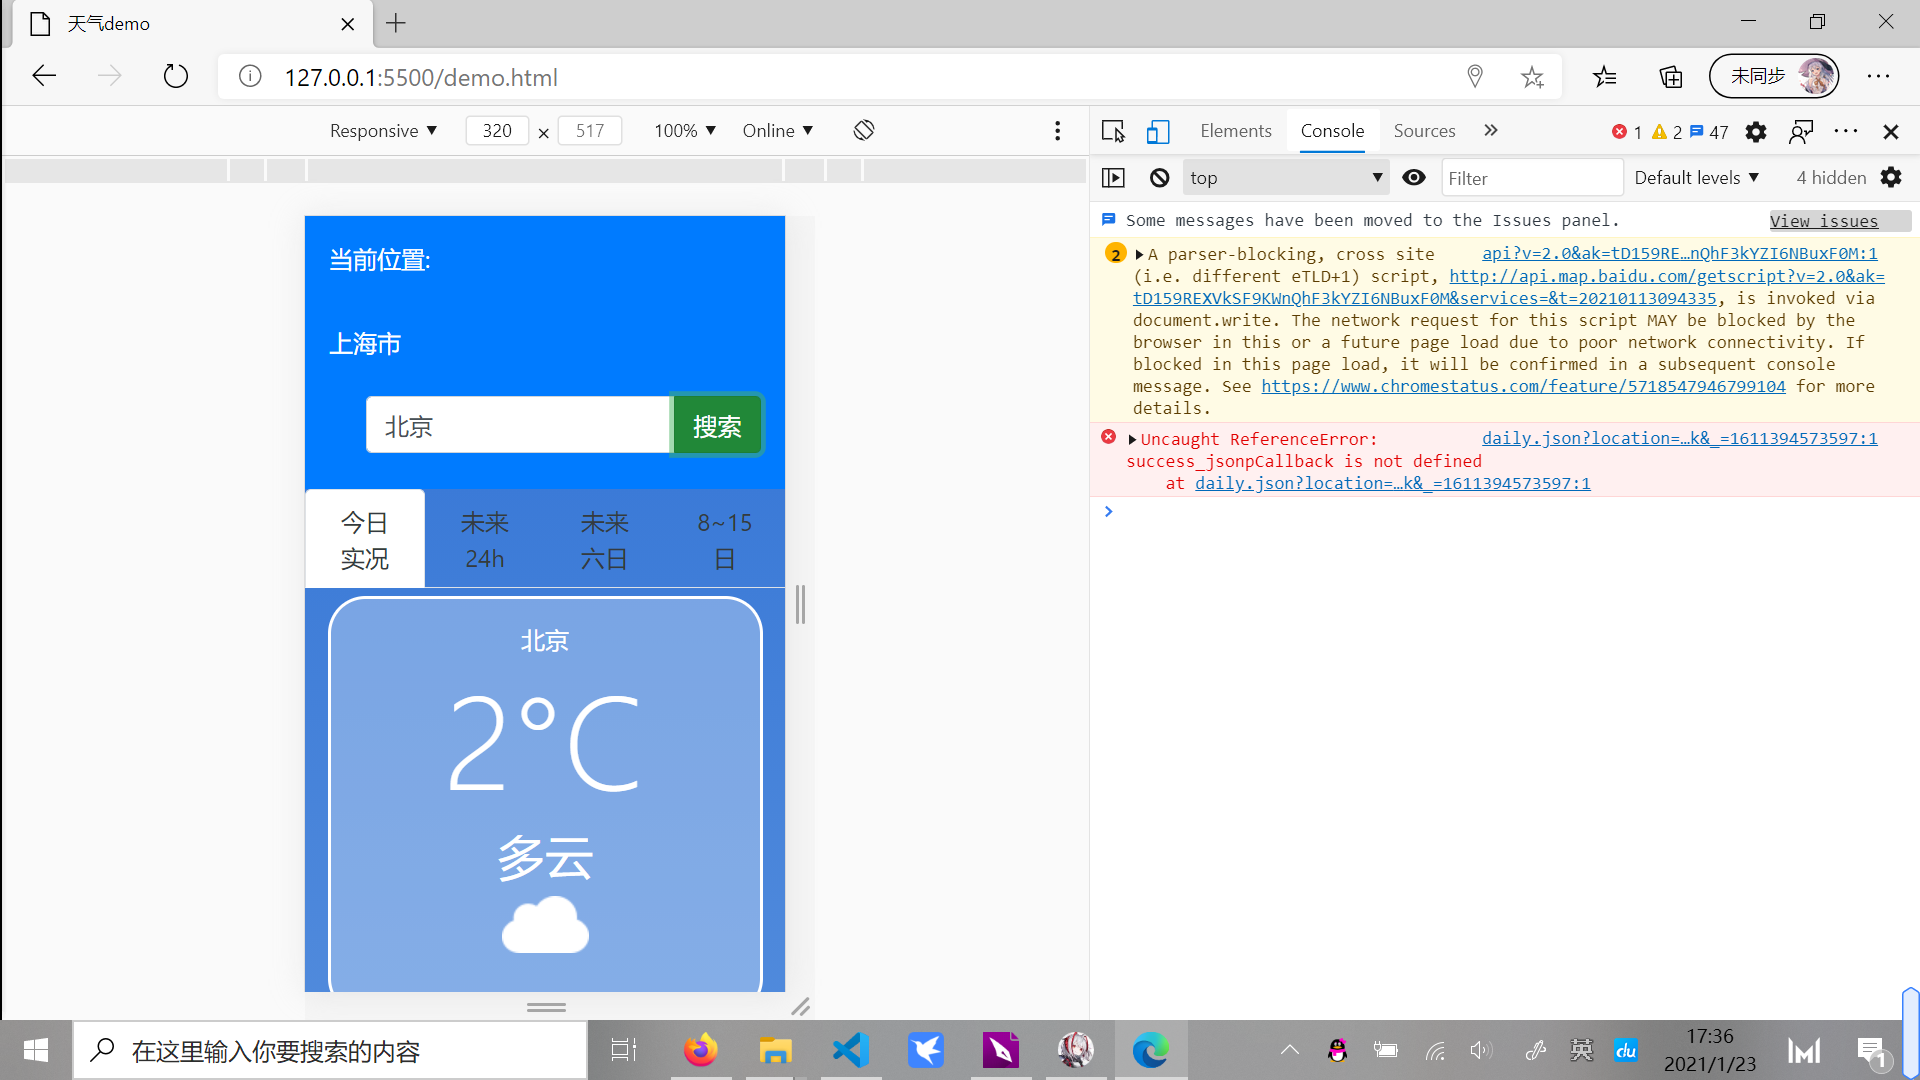Open Visual Studio Code from the taskbar
The height and width of the screenshot is (1080, 1920).
[851, 1050]
